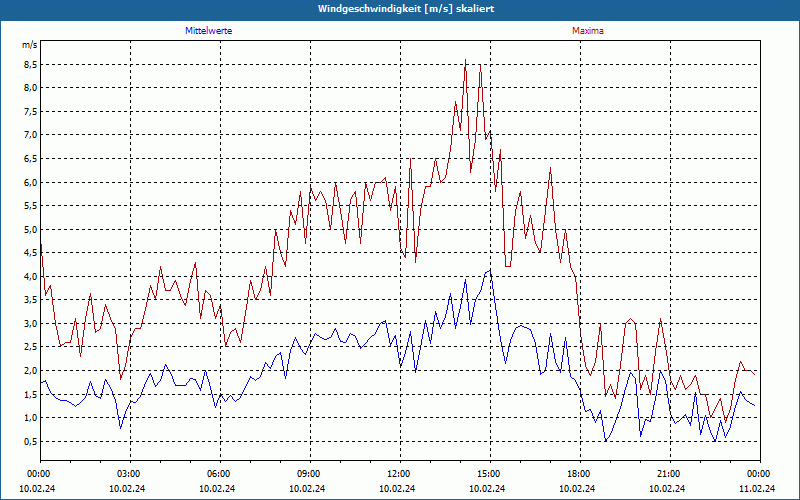Image resolution: width=800 pixels, height=500 pixels.
Task: Click the y-axis value '1,5'
Action: (31, 394)
